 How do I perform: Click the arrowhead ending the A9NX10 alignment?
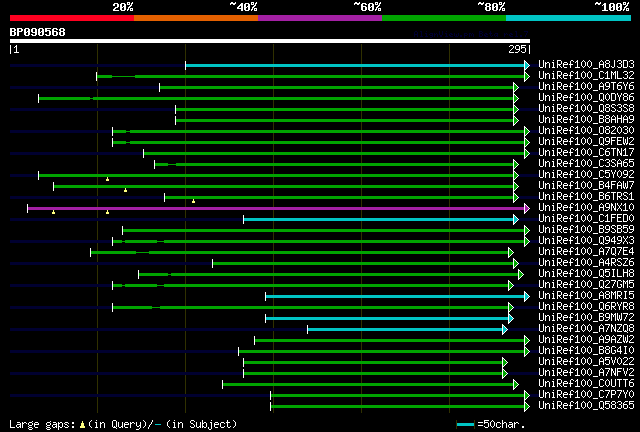coord(527,209)
